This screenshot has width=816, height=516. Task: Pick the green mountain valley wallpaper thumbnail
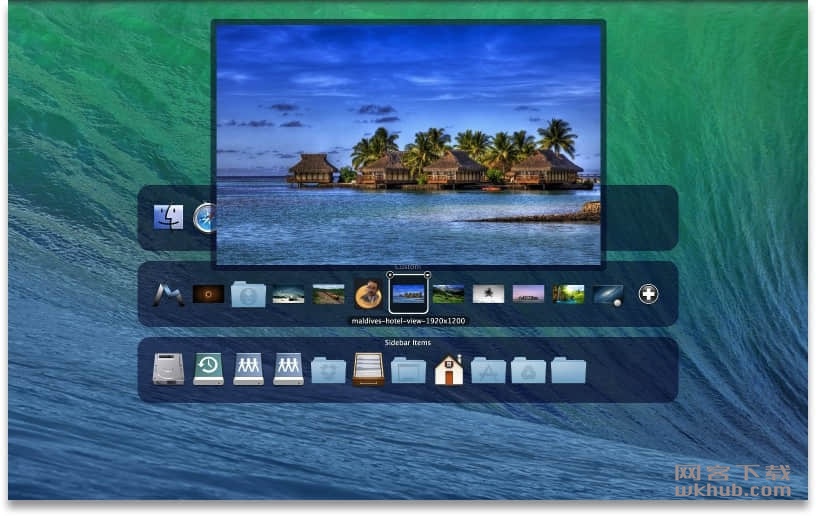point(448,294)
